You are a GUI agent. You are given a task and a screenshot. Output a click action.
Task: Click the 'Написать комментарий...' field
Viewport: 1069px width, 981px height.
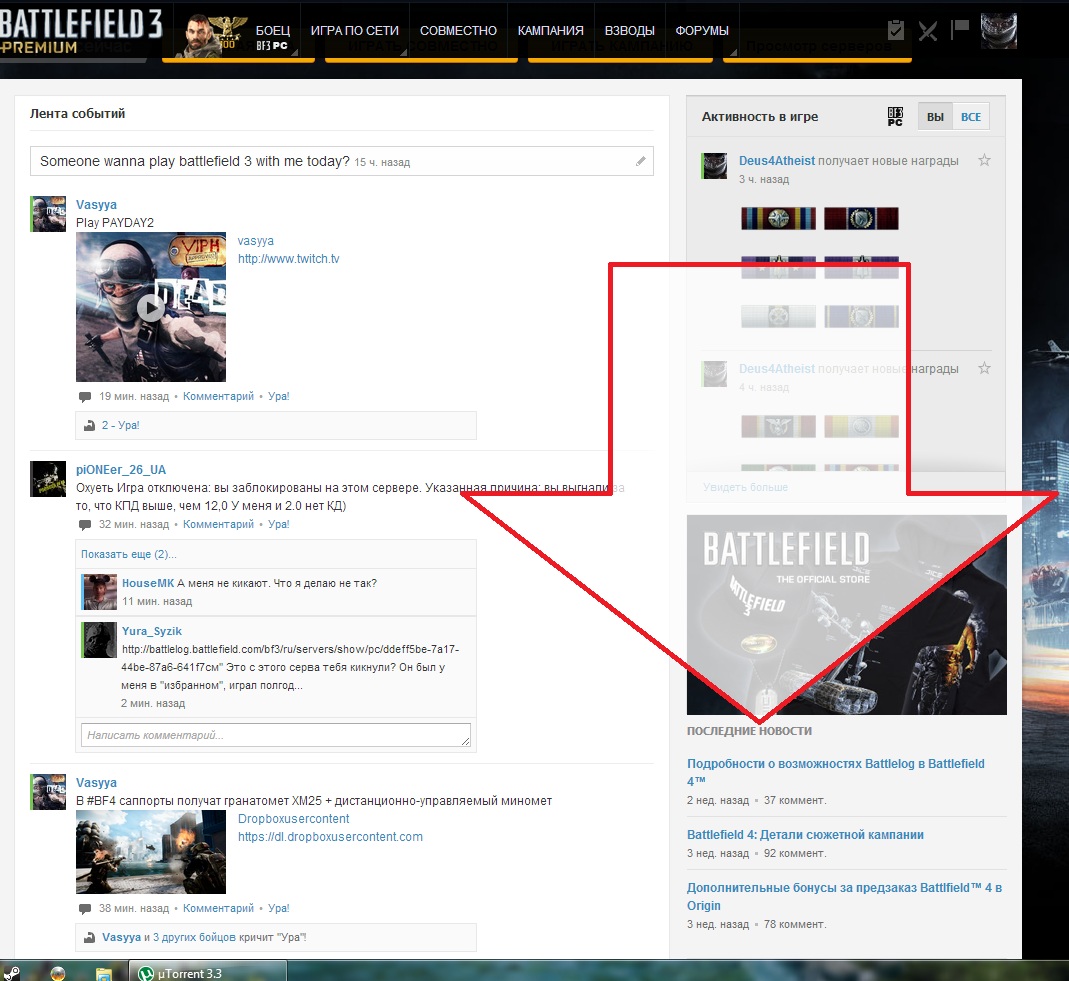point(275,735)
